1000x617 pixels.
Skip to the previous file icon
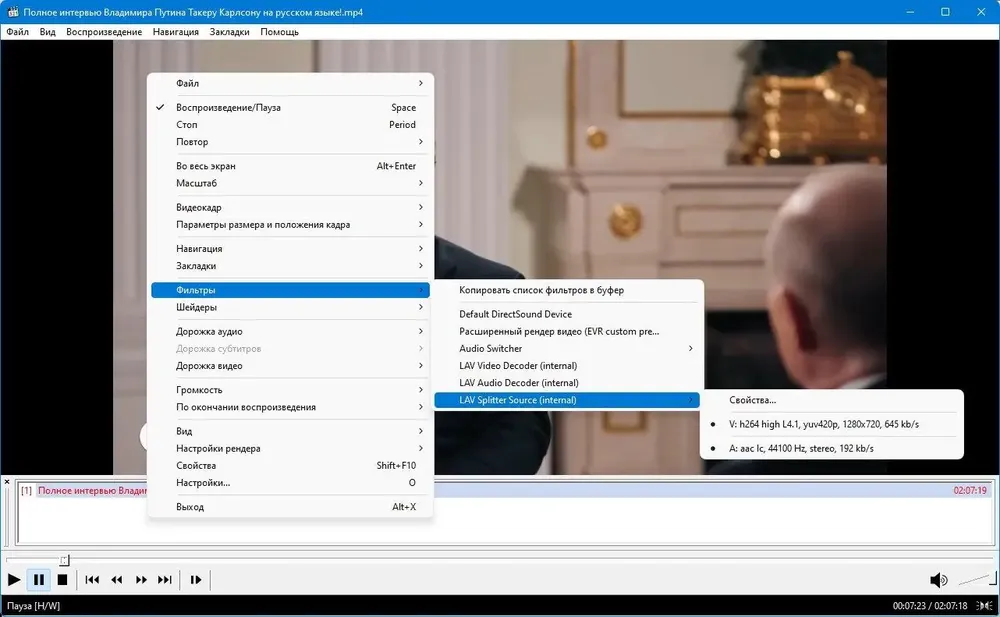(92, 579)
